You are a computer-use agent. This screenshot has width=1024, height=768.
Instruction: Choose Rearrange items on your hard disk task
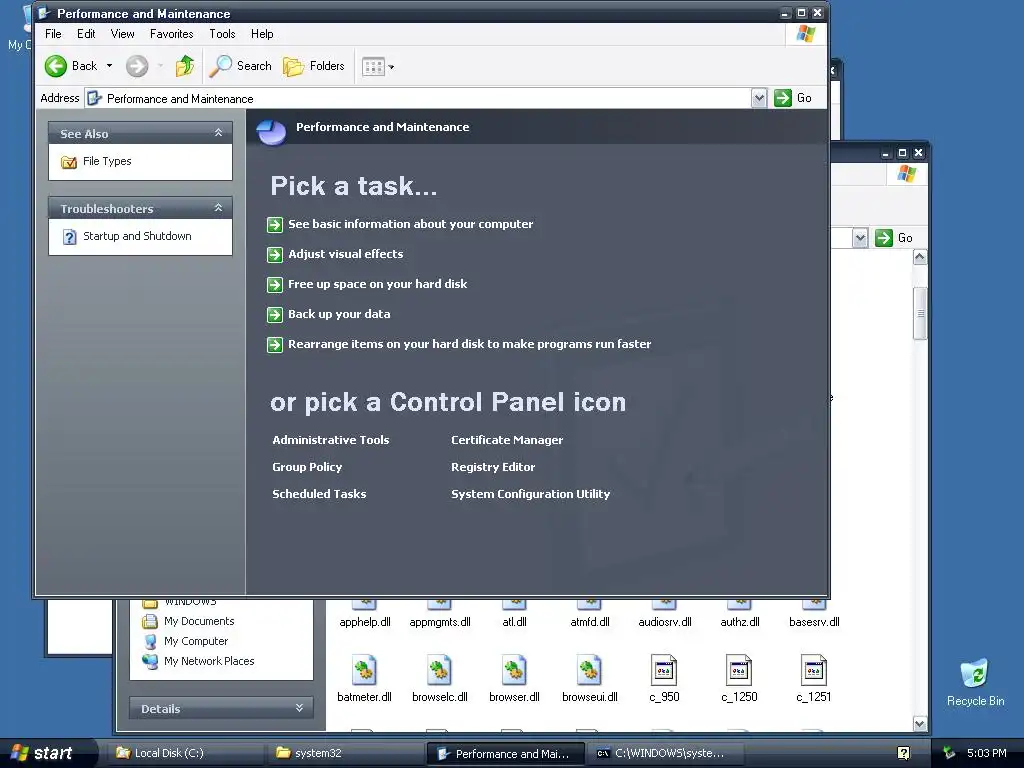[470, 344]
